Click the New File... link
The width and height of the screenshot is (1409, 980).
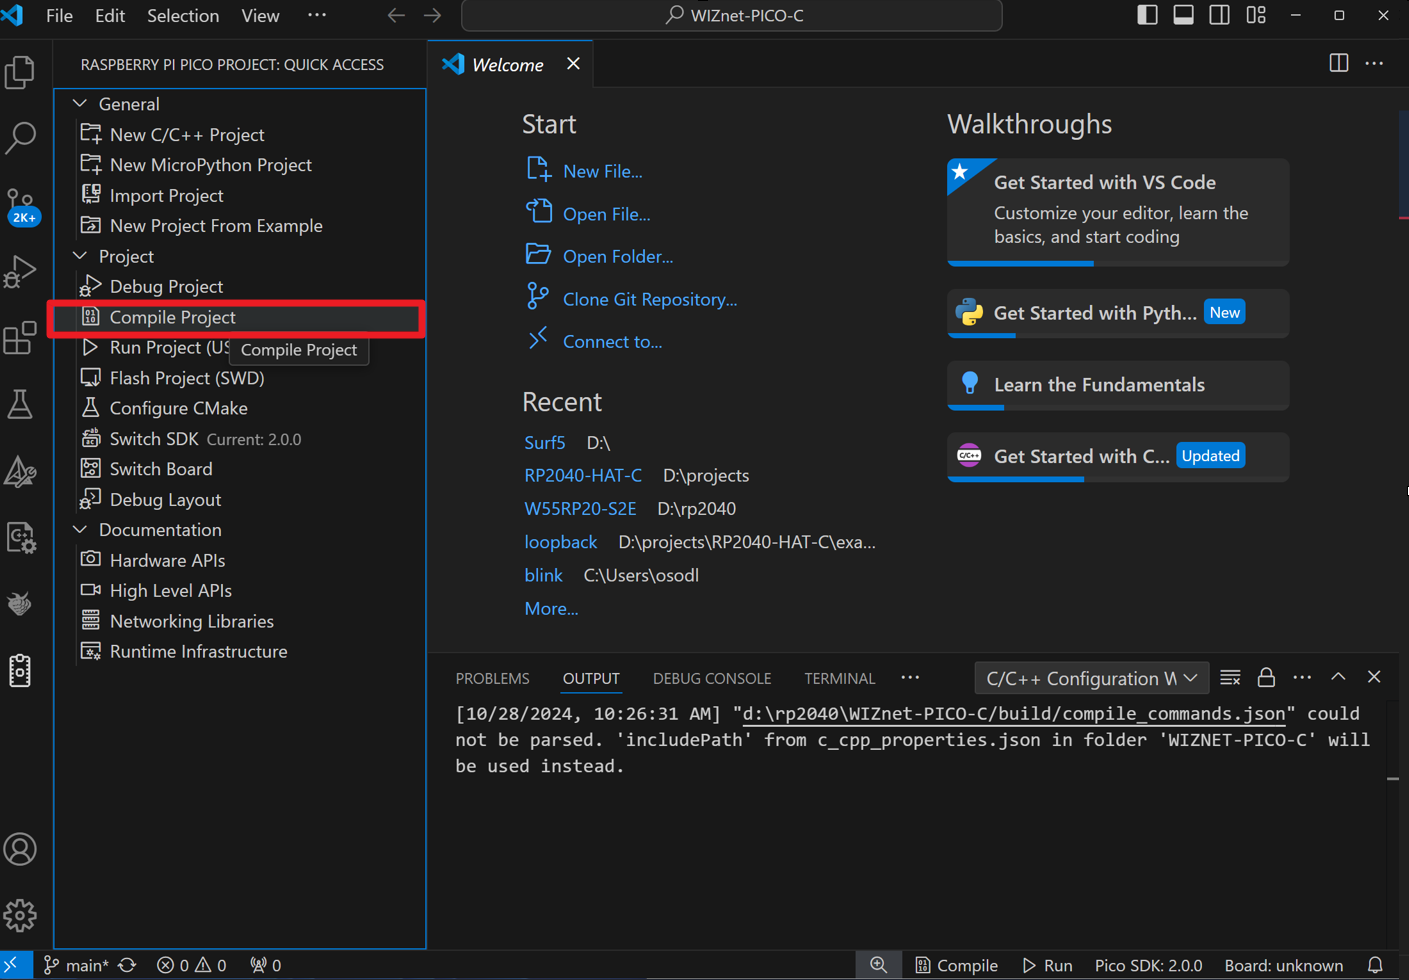(602, 171)
